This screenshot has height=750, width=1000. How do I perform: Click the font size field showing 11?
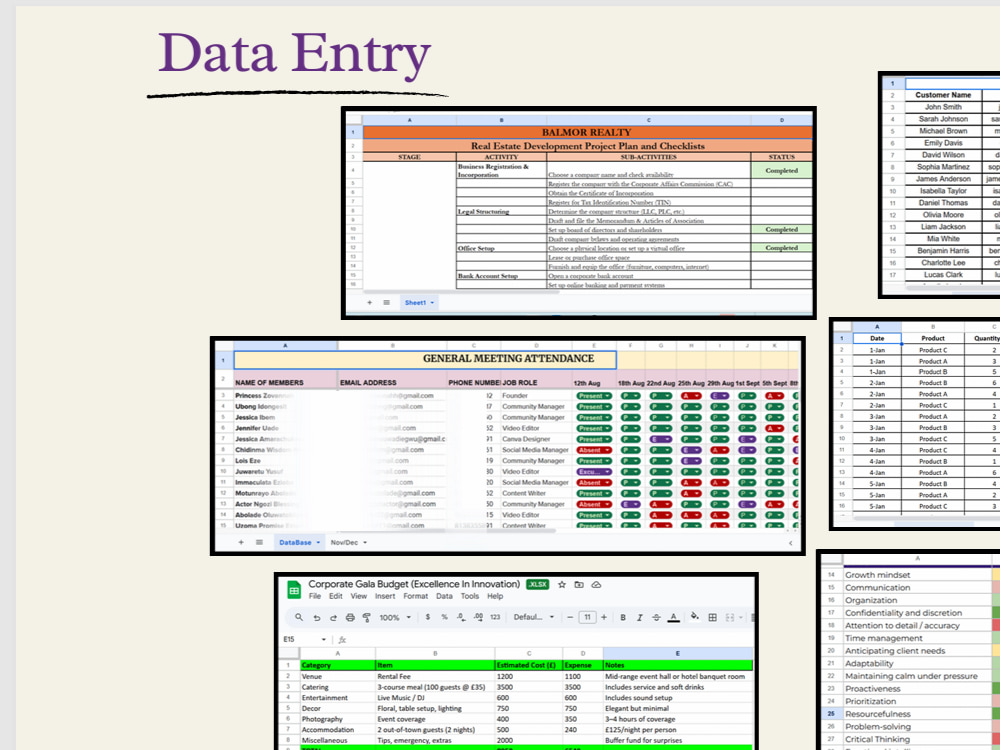[x=587, y=617]
